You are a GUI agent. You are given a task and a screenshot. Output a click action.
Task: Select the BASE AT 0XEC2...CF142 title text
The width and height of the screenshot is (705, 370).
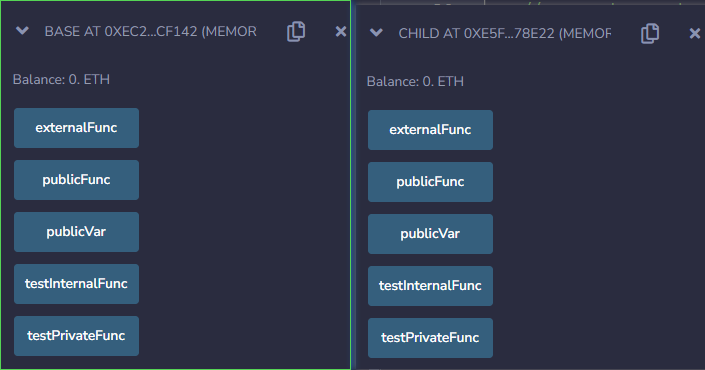click(151, 31)
